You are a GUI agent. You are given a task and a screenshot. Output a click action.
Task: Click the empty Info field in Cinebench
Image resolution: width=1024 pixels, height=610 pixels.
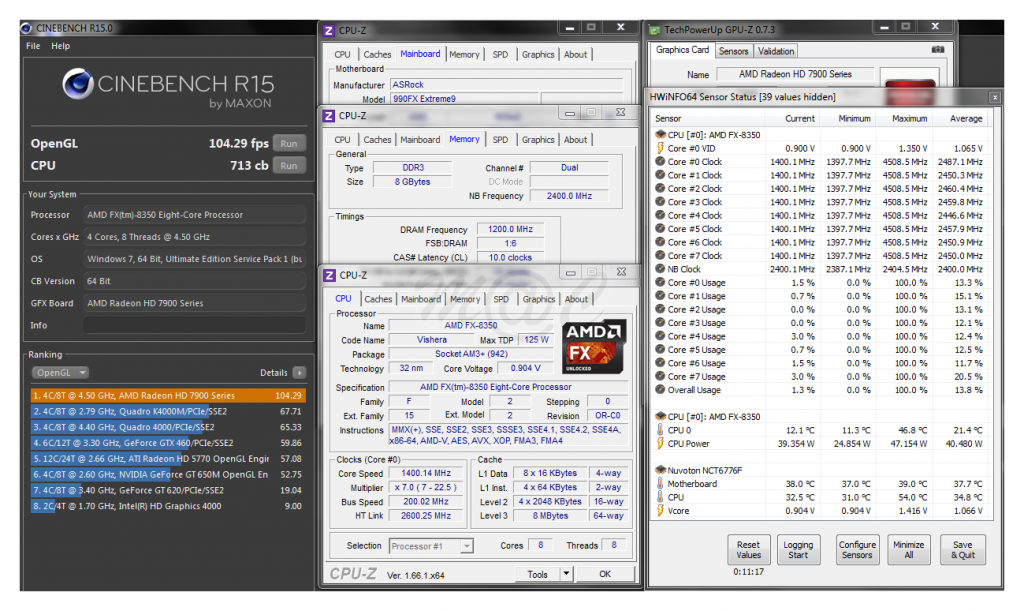[x=195, y=325]
